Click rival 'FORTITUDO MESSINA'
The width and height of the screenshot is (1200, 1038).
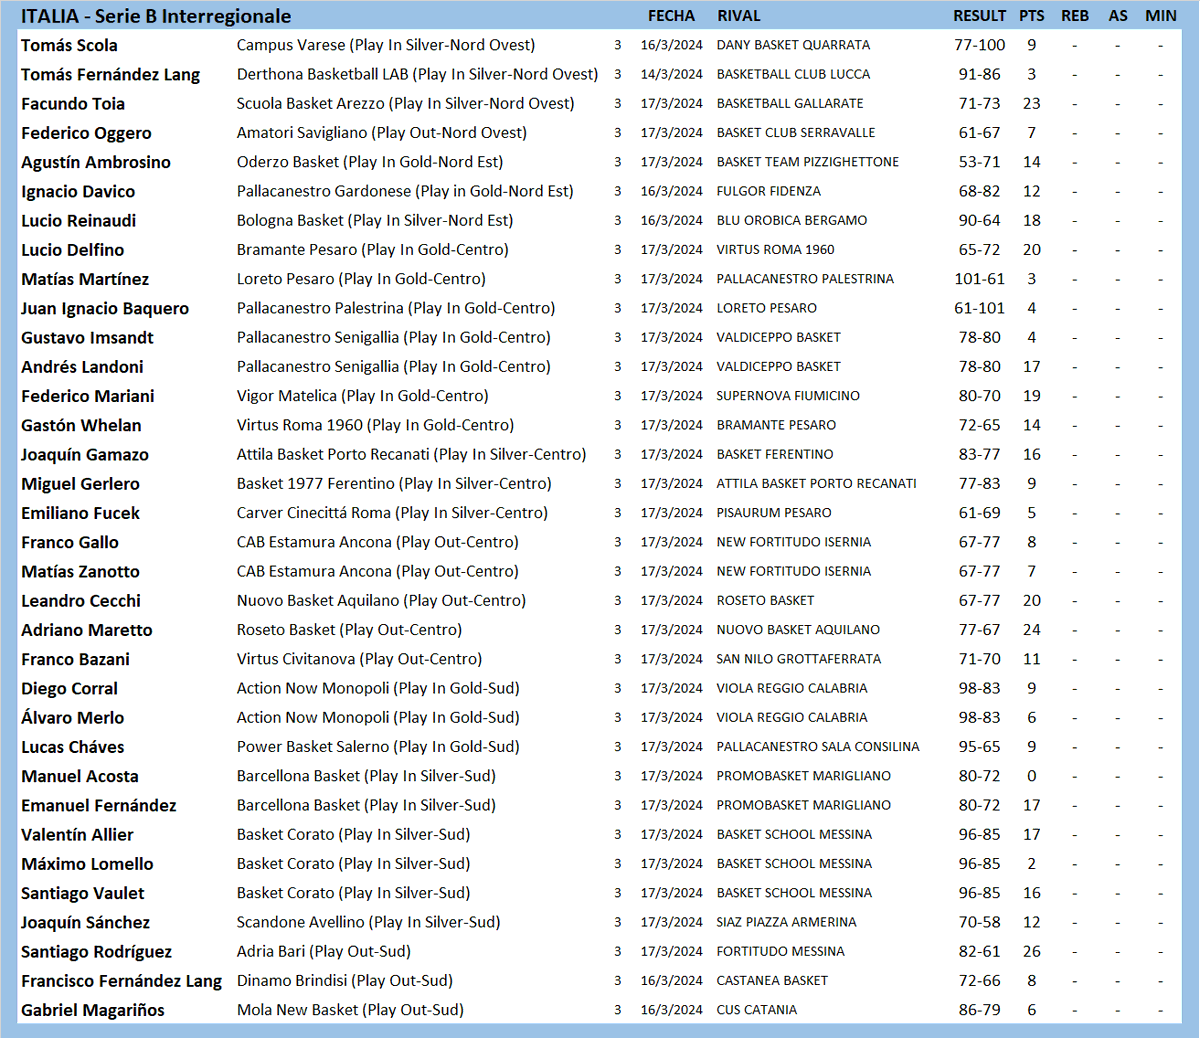click(x=780, y=952)
